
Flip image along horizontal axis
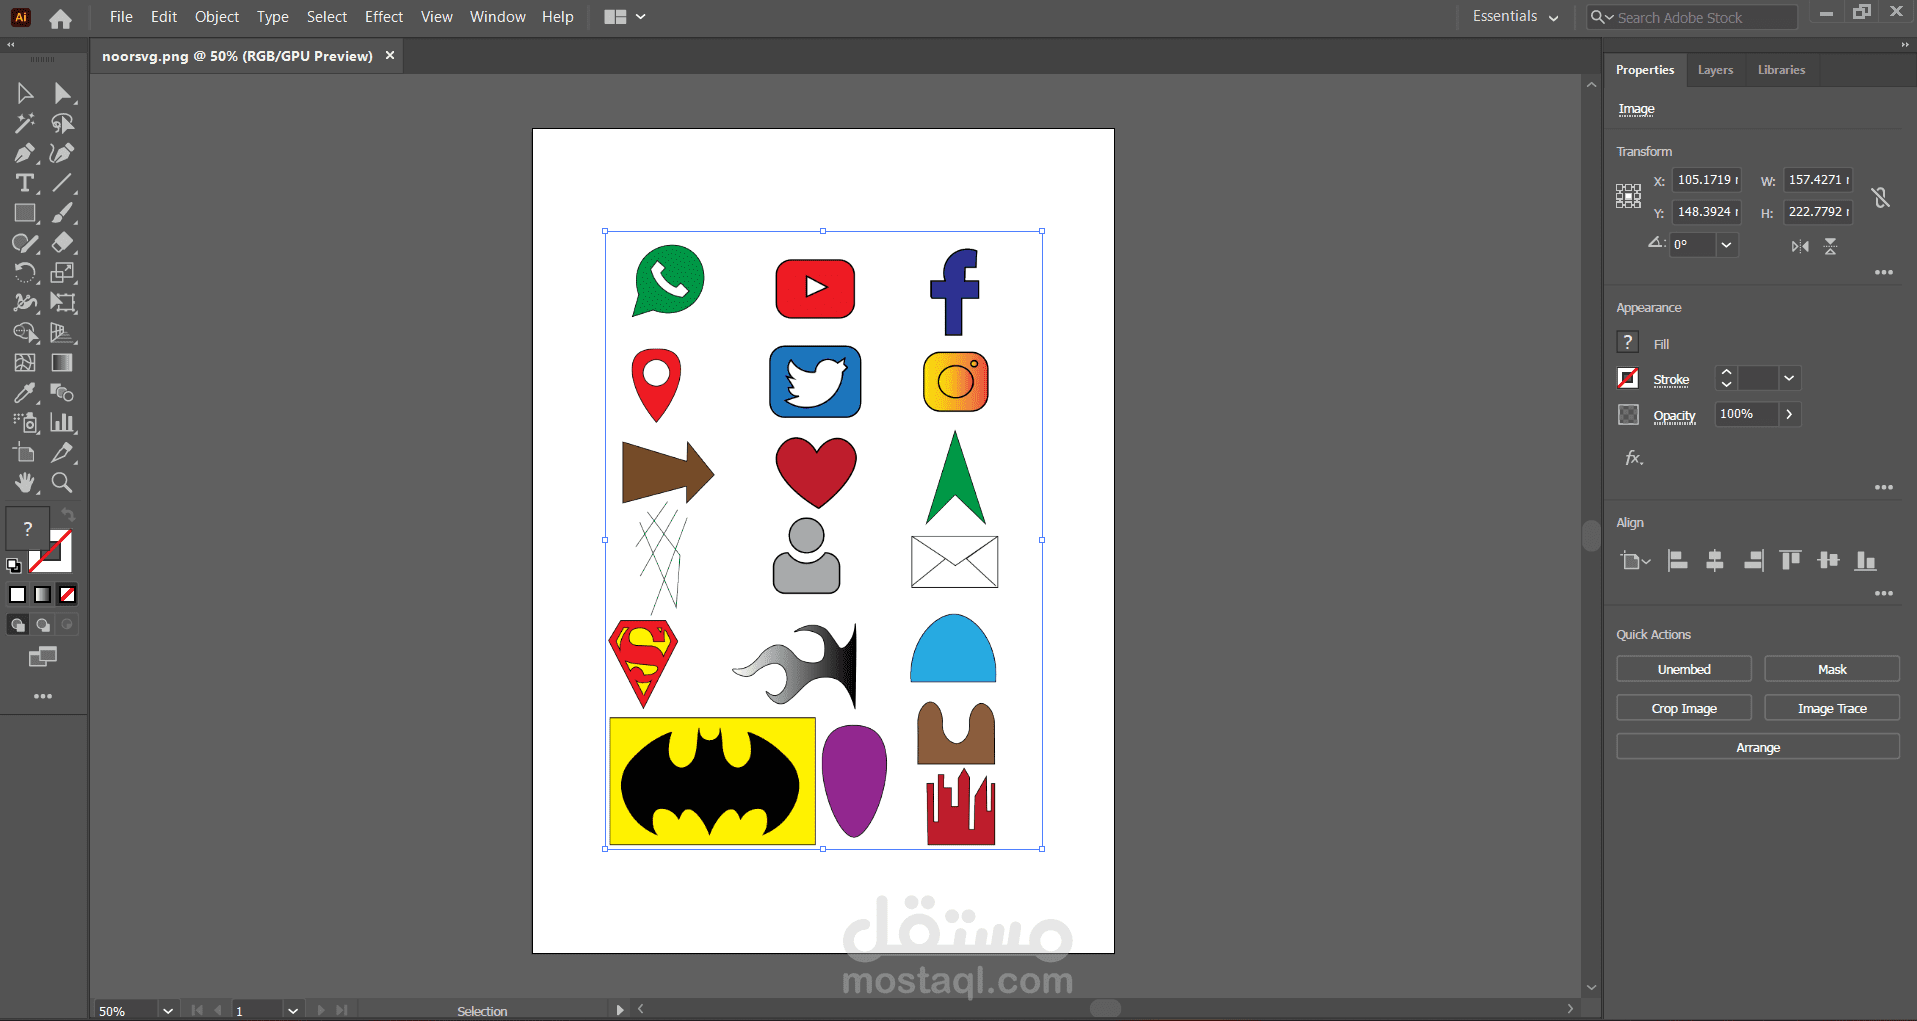[1800, 246]
